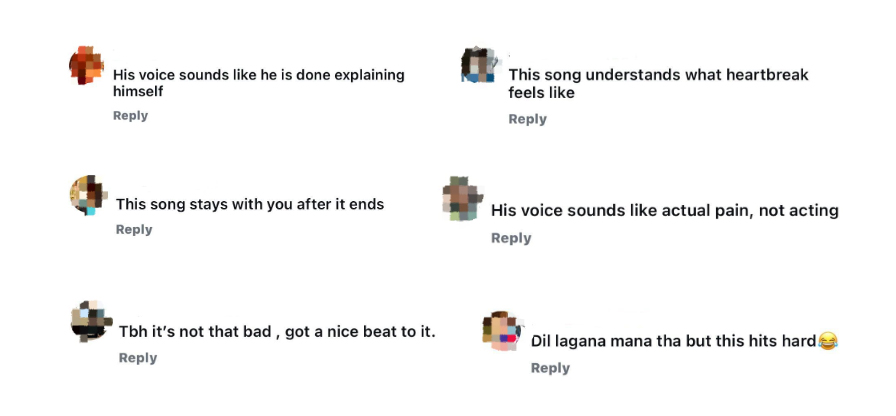Screen dimensions: 896x416
Task: Click the laughing-crying emoji in the comment
Action: [x=827, y=341]
